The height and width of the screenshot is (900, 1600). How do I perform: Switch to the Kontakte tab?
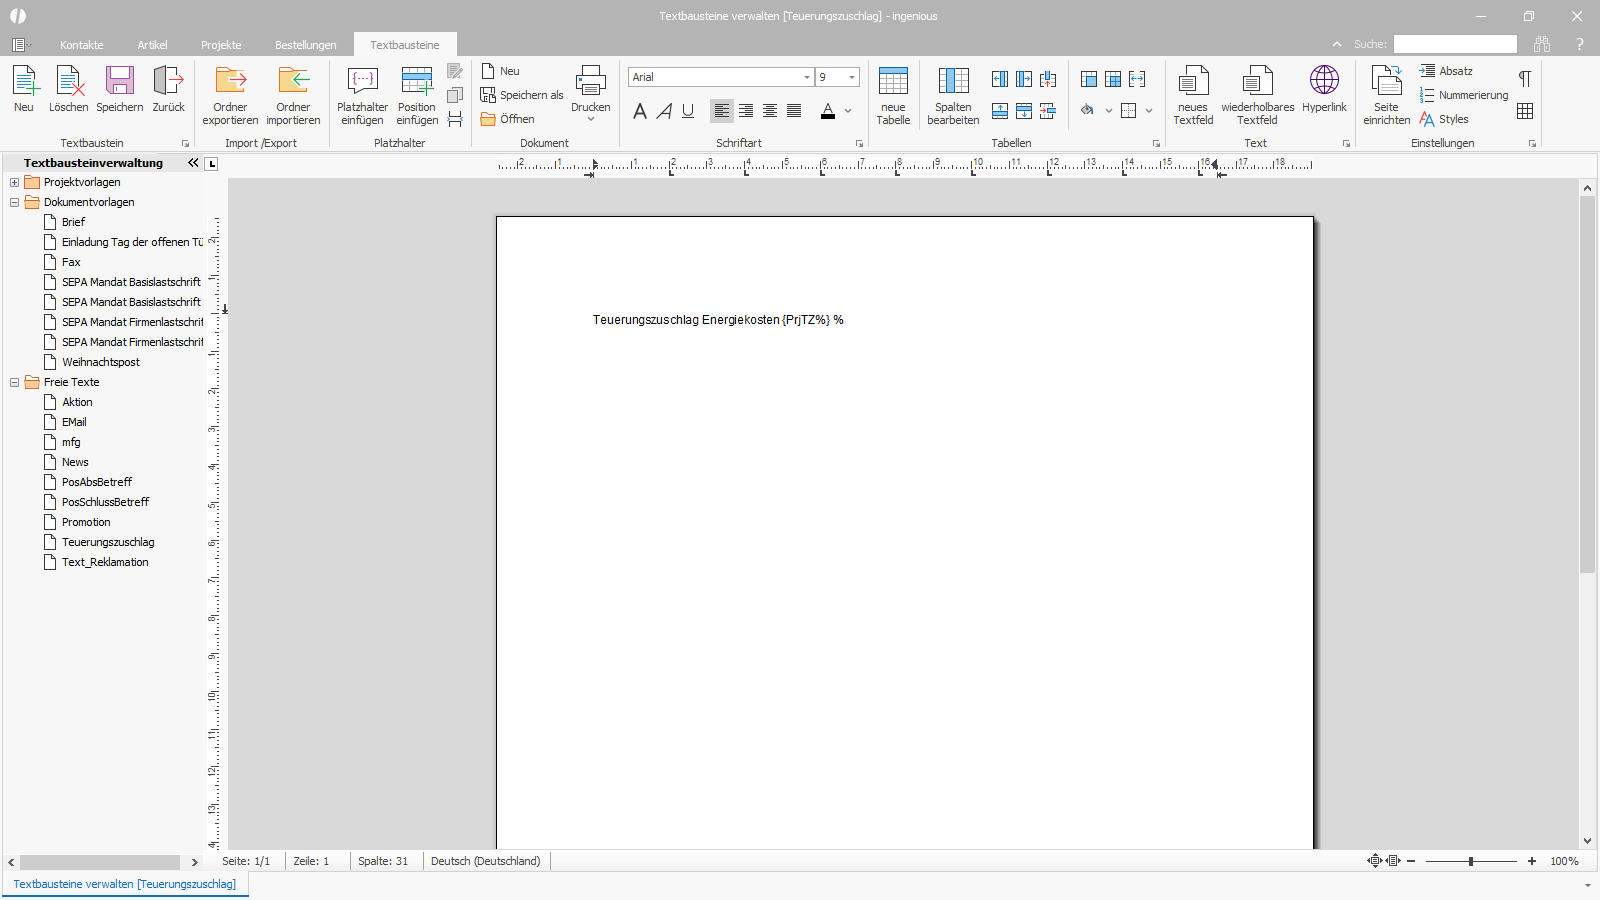coord(81,45)
